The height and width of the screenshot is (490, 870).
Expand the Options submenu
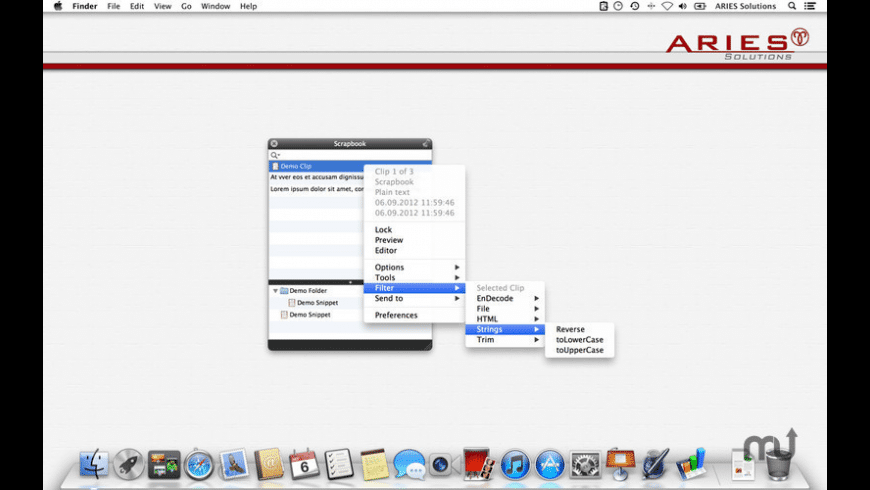point(414,267)
